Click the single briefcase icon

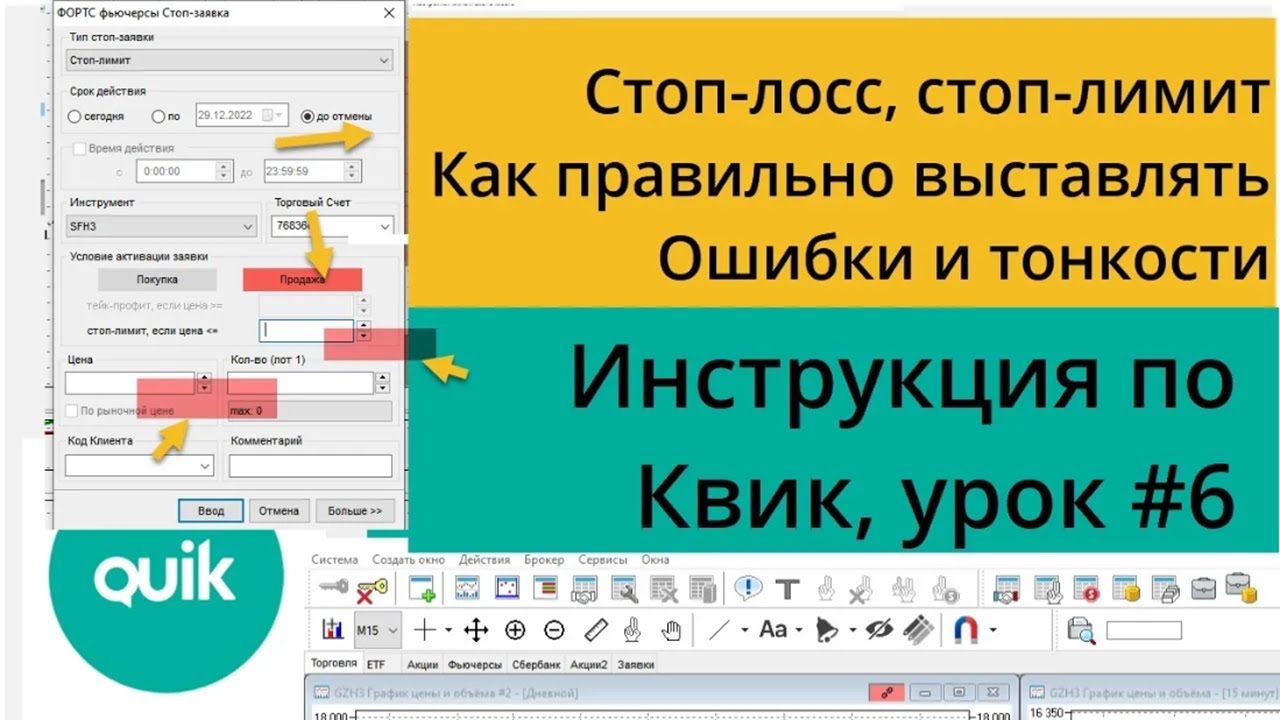pyautogui.click(x=1203, y=588)
